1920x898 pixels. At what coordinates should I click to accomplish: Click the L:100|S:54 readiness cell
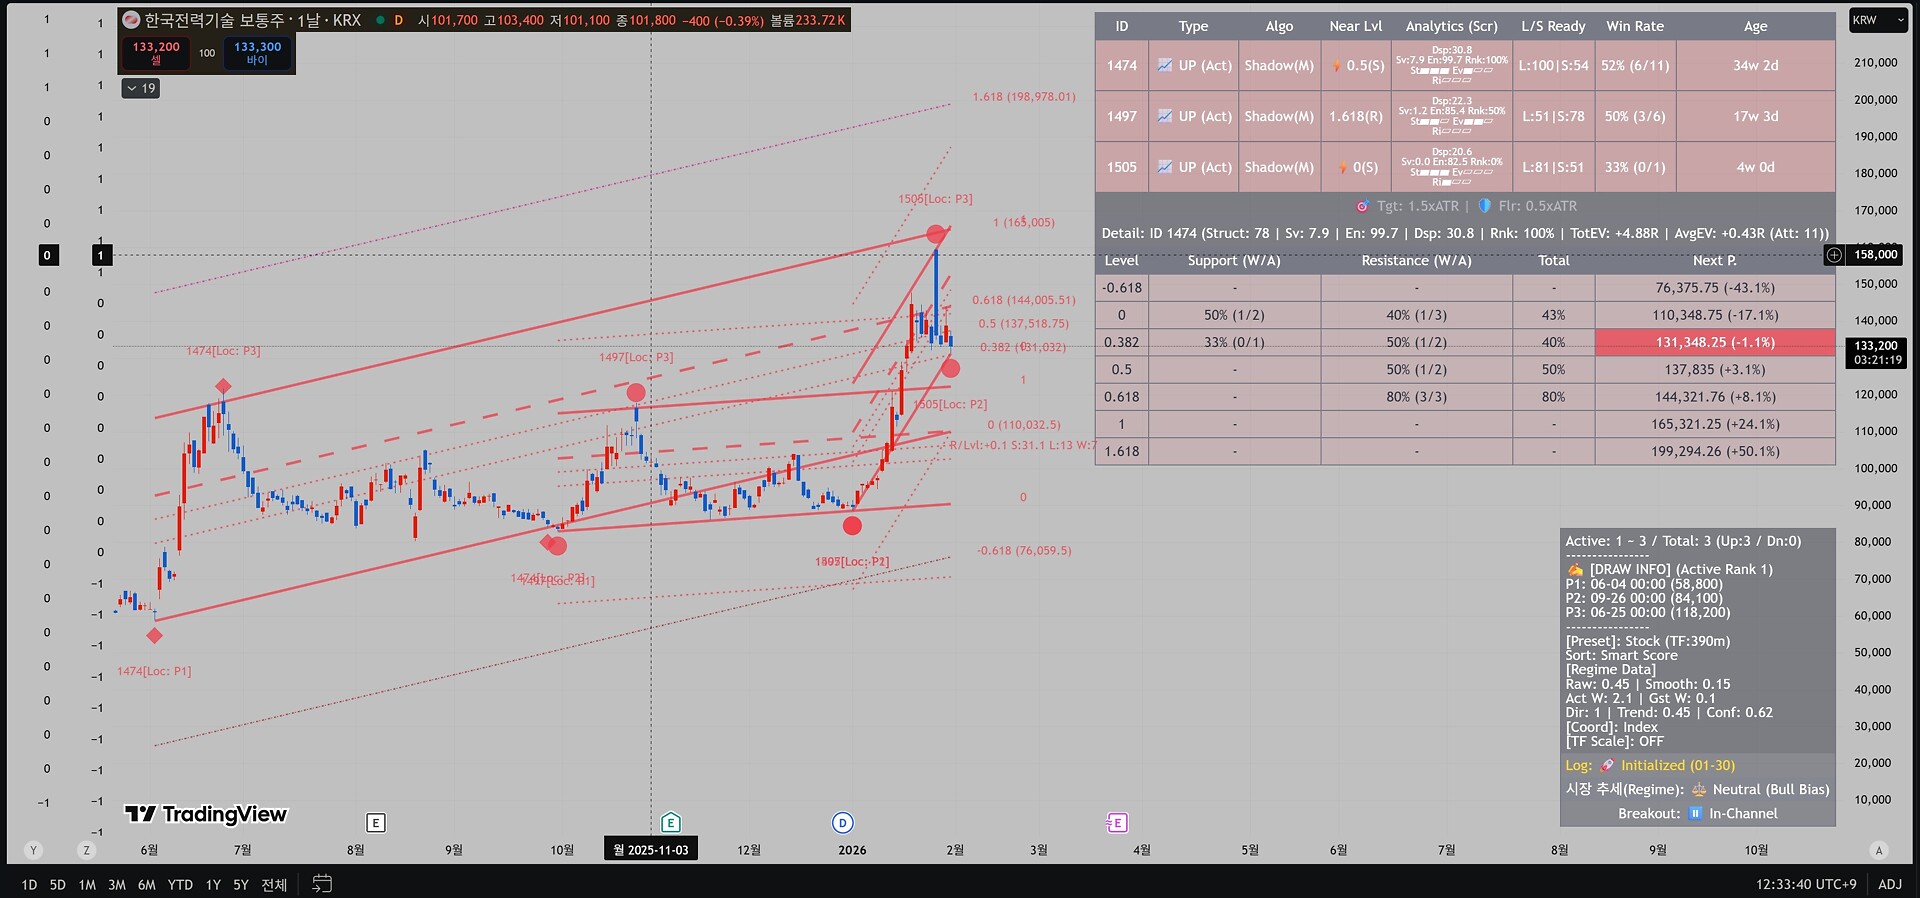(1553, 66)
